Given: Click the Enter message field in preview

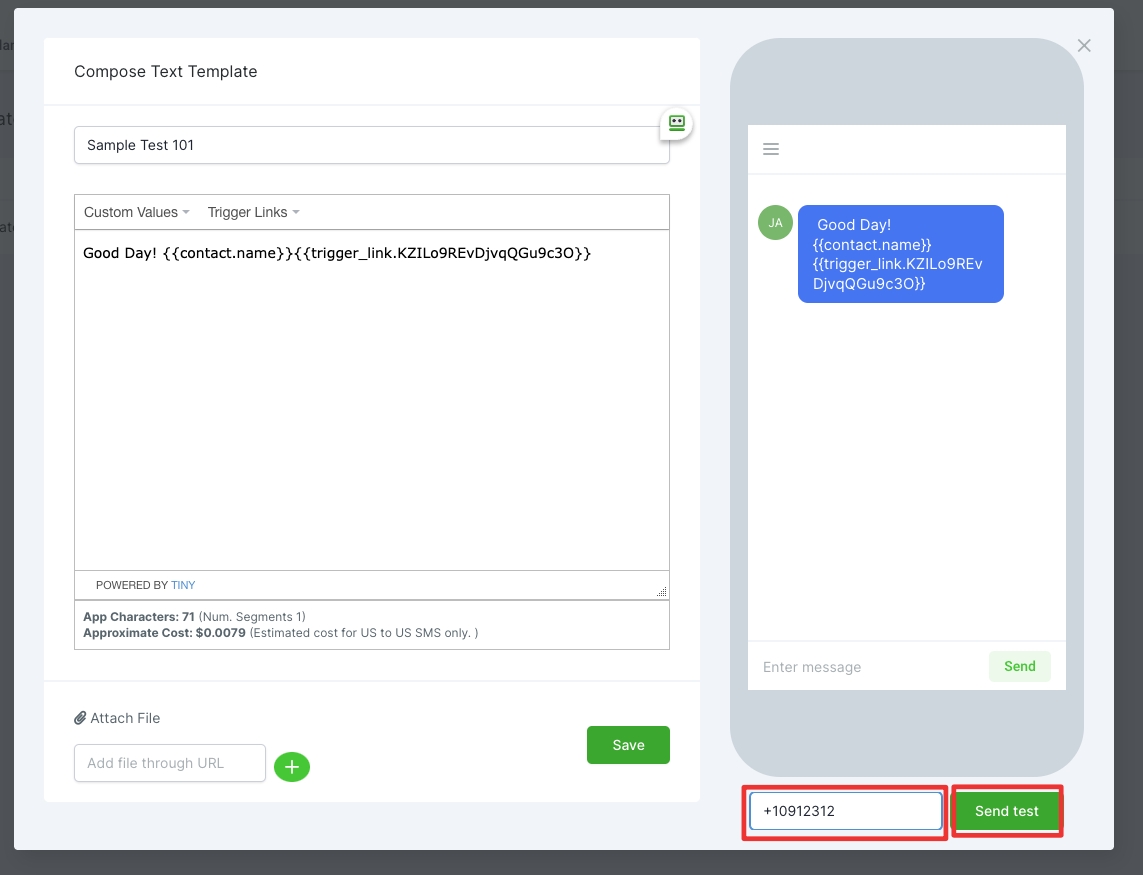Looking at the screenshot, I should (865, 667).
